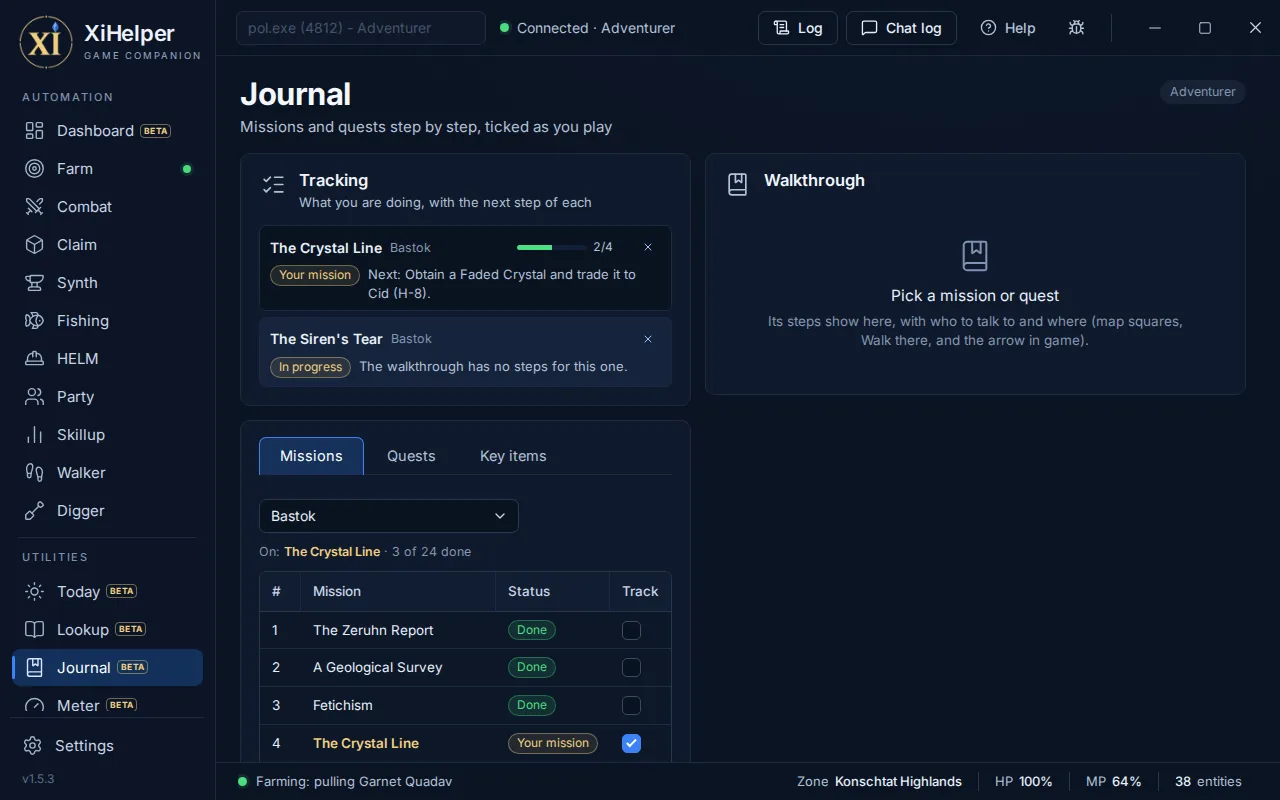Maximize the XiHelper window

(x=1205, y=28)
